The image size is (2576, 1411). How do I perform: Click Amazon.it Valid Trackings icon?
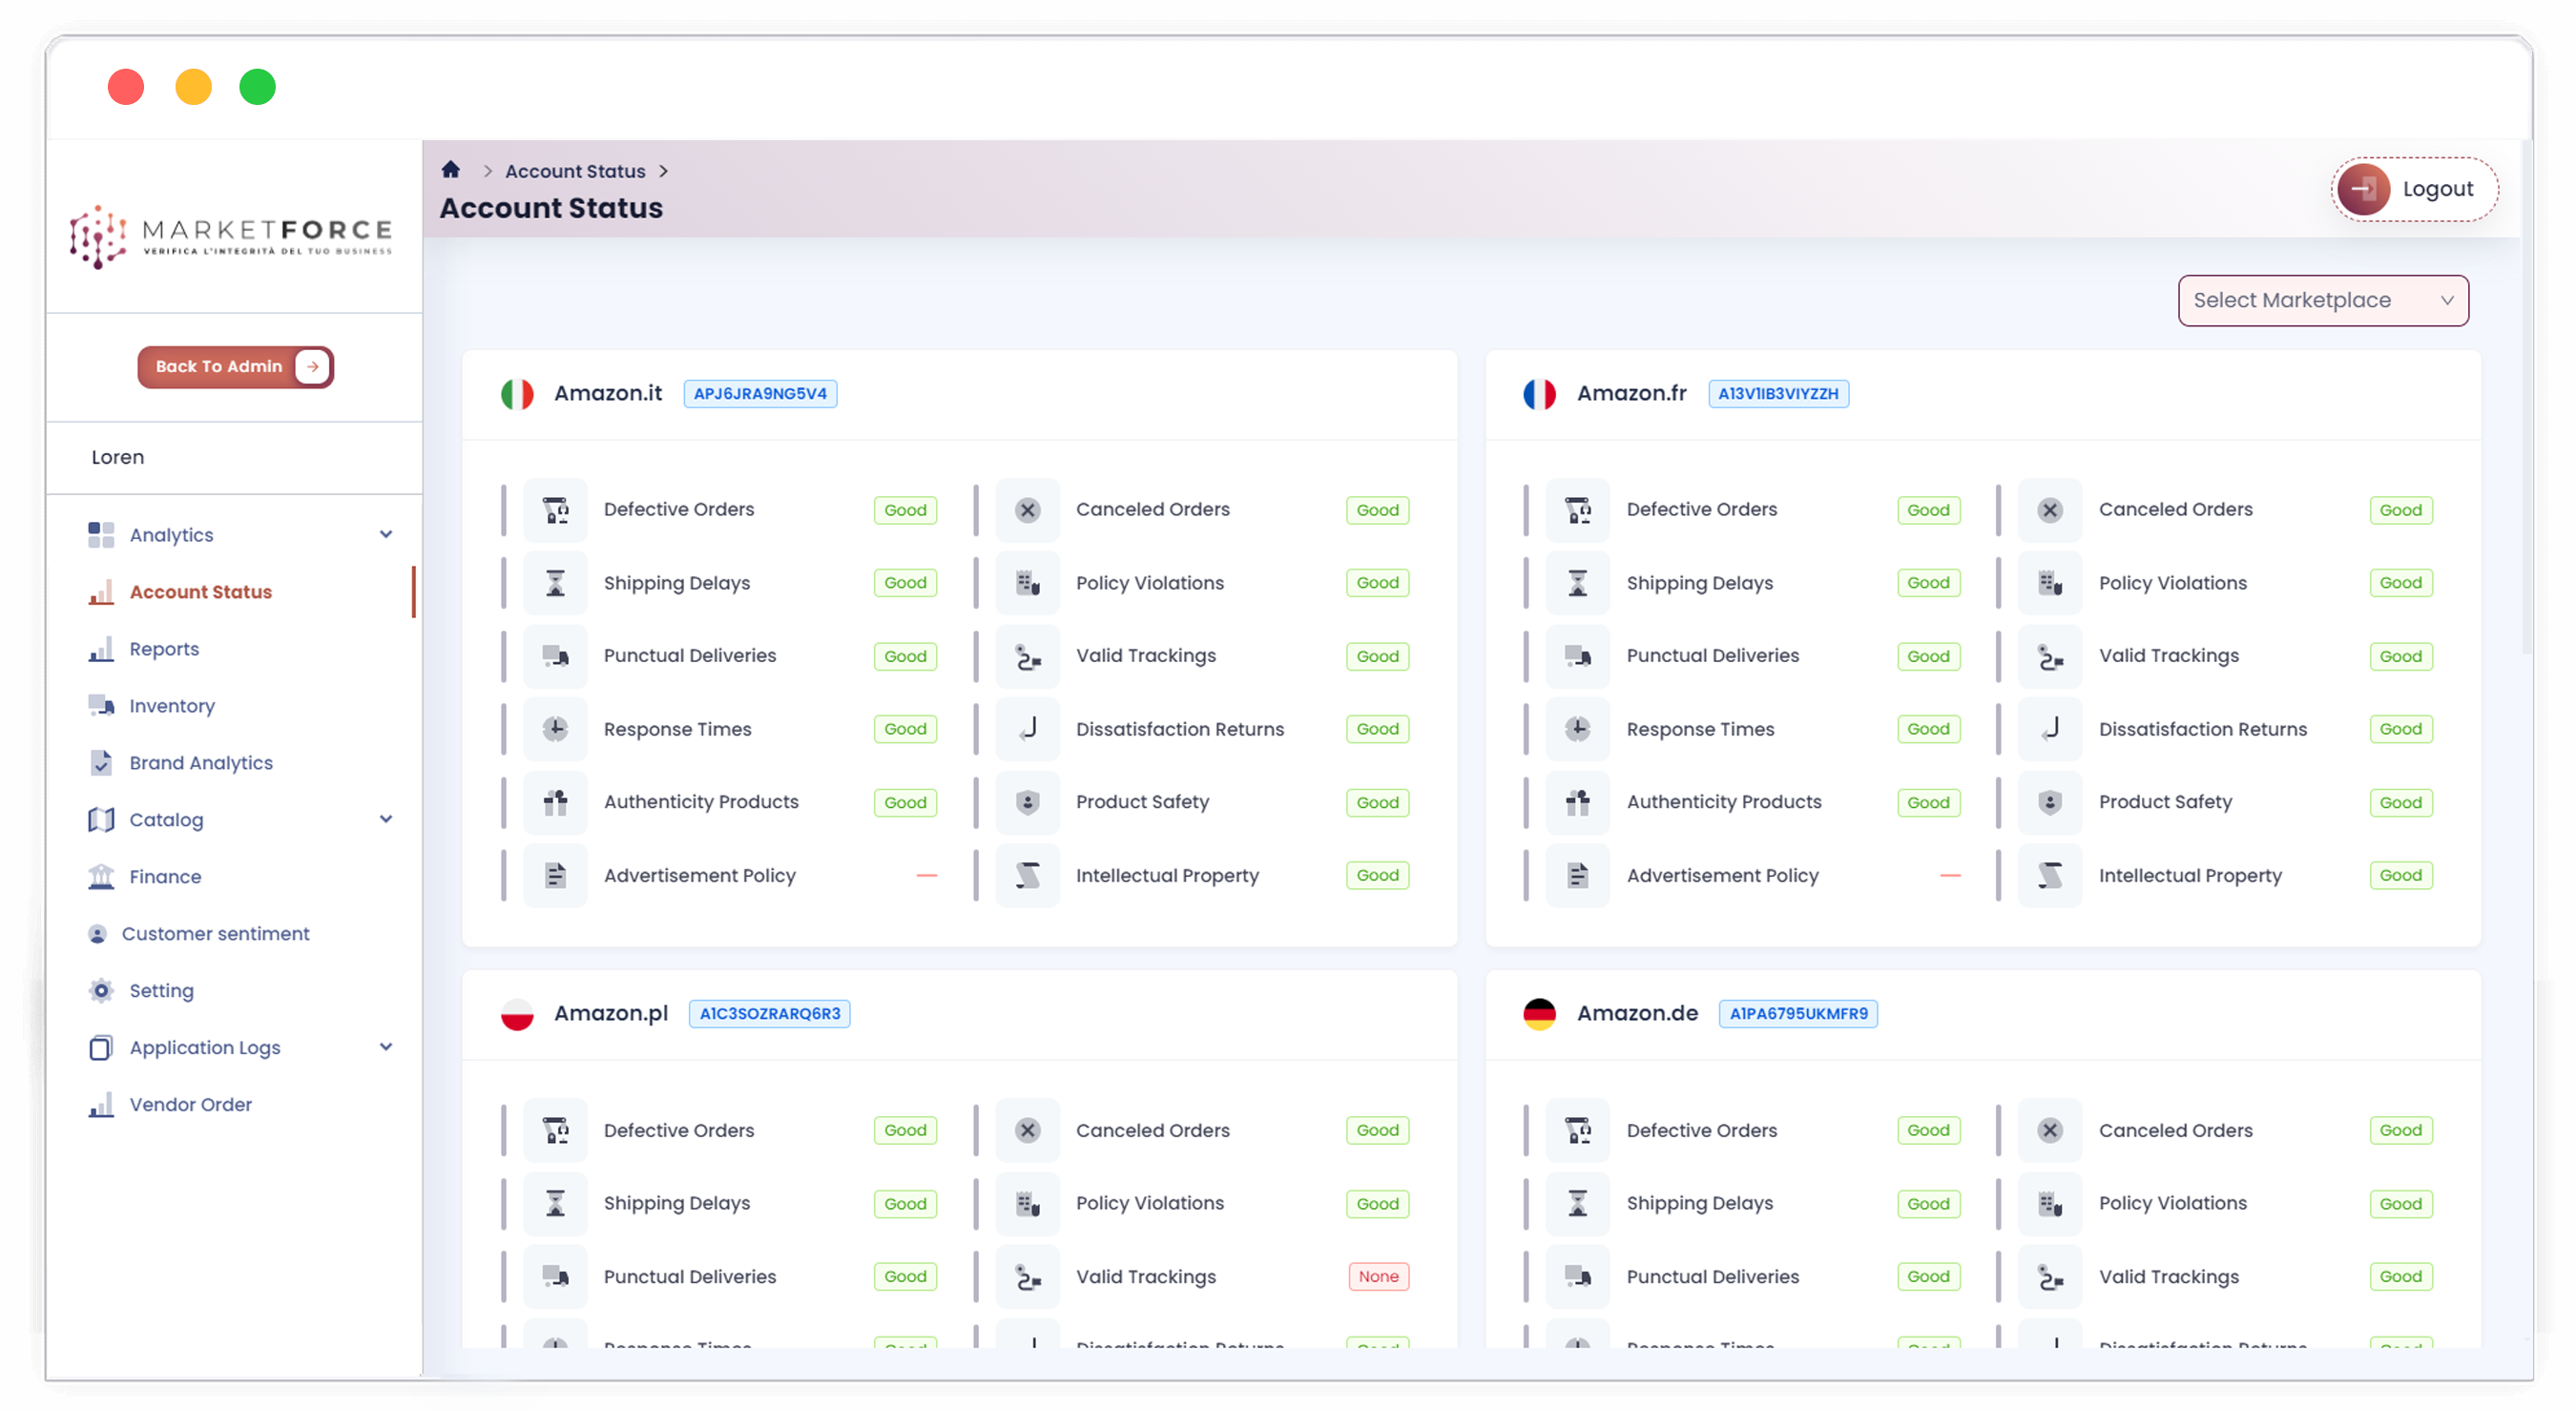click(x=1027, y=656)
